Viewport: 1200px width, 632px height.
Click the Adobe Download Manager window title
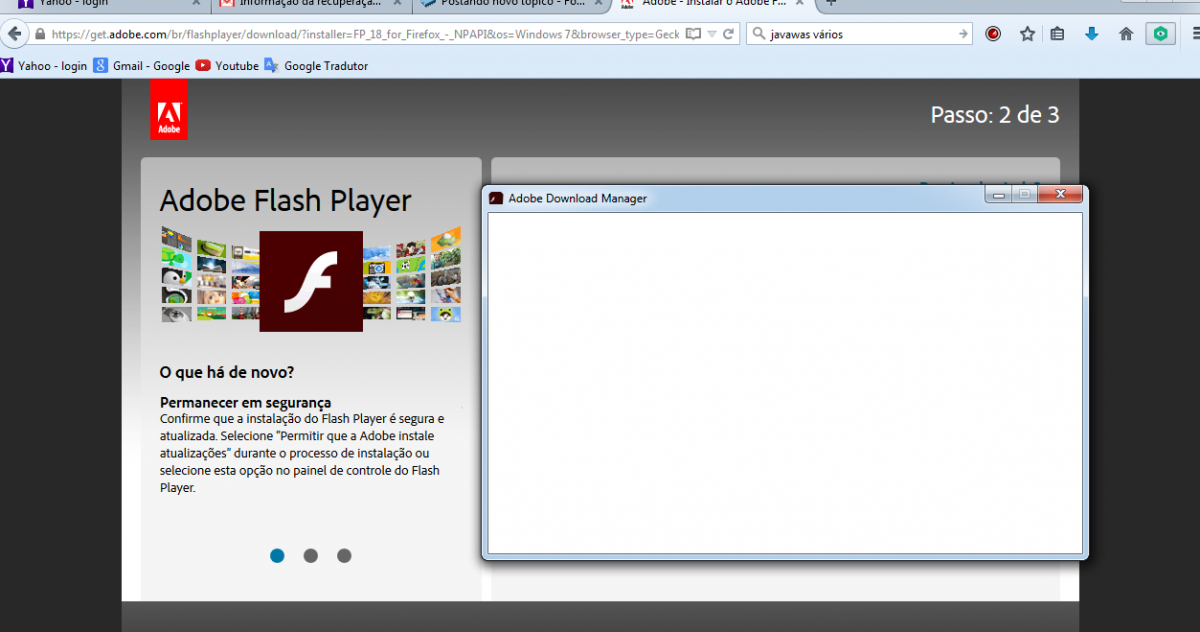577,198
